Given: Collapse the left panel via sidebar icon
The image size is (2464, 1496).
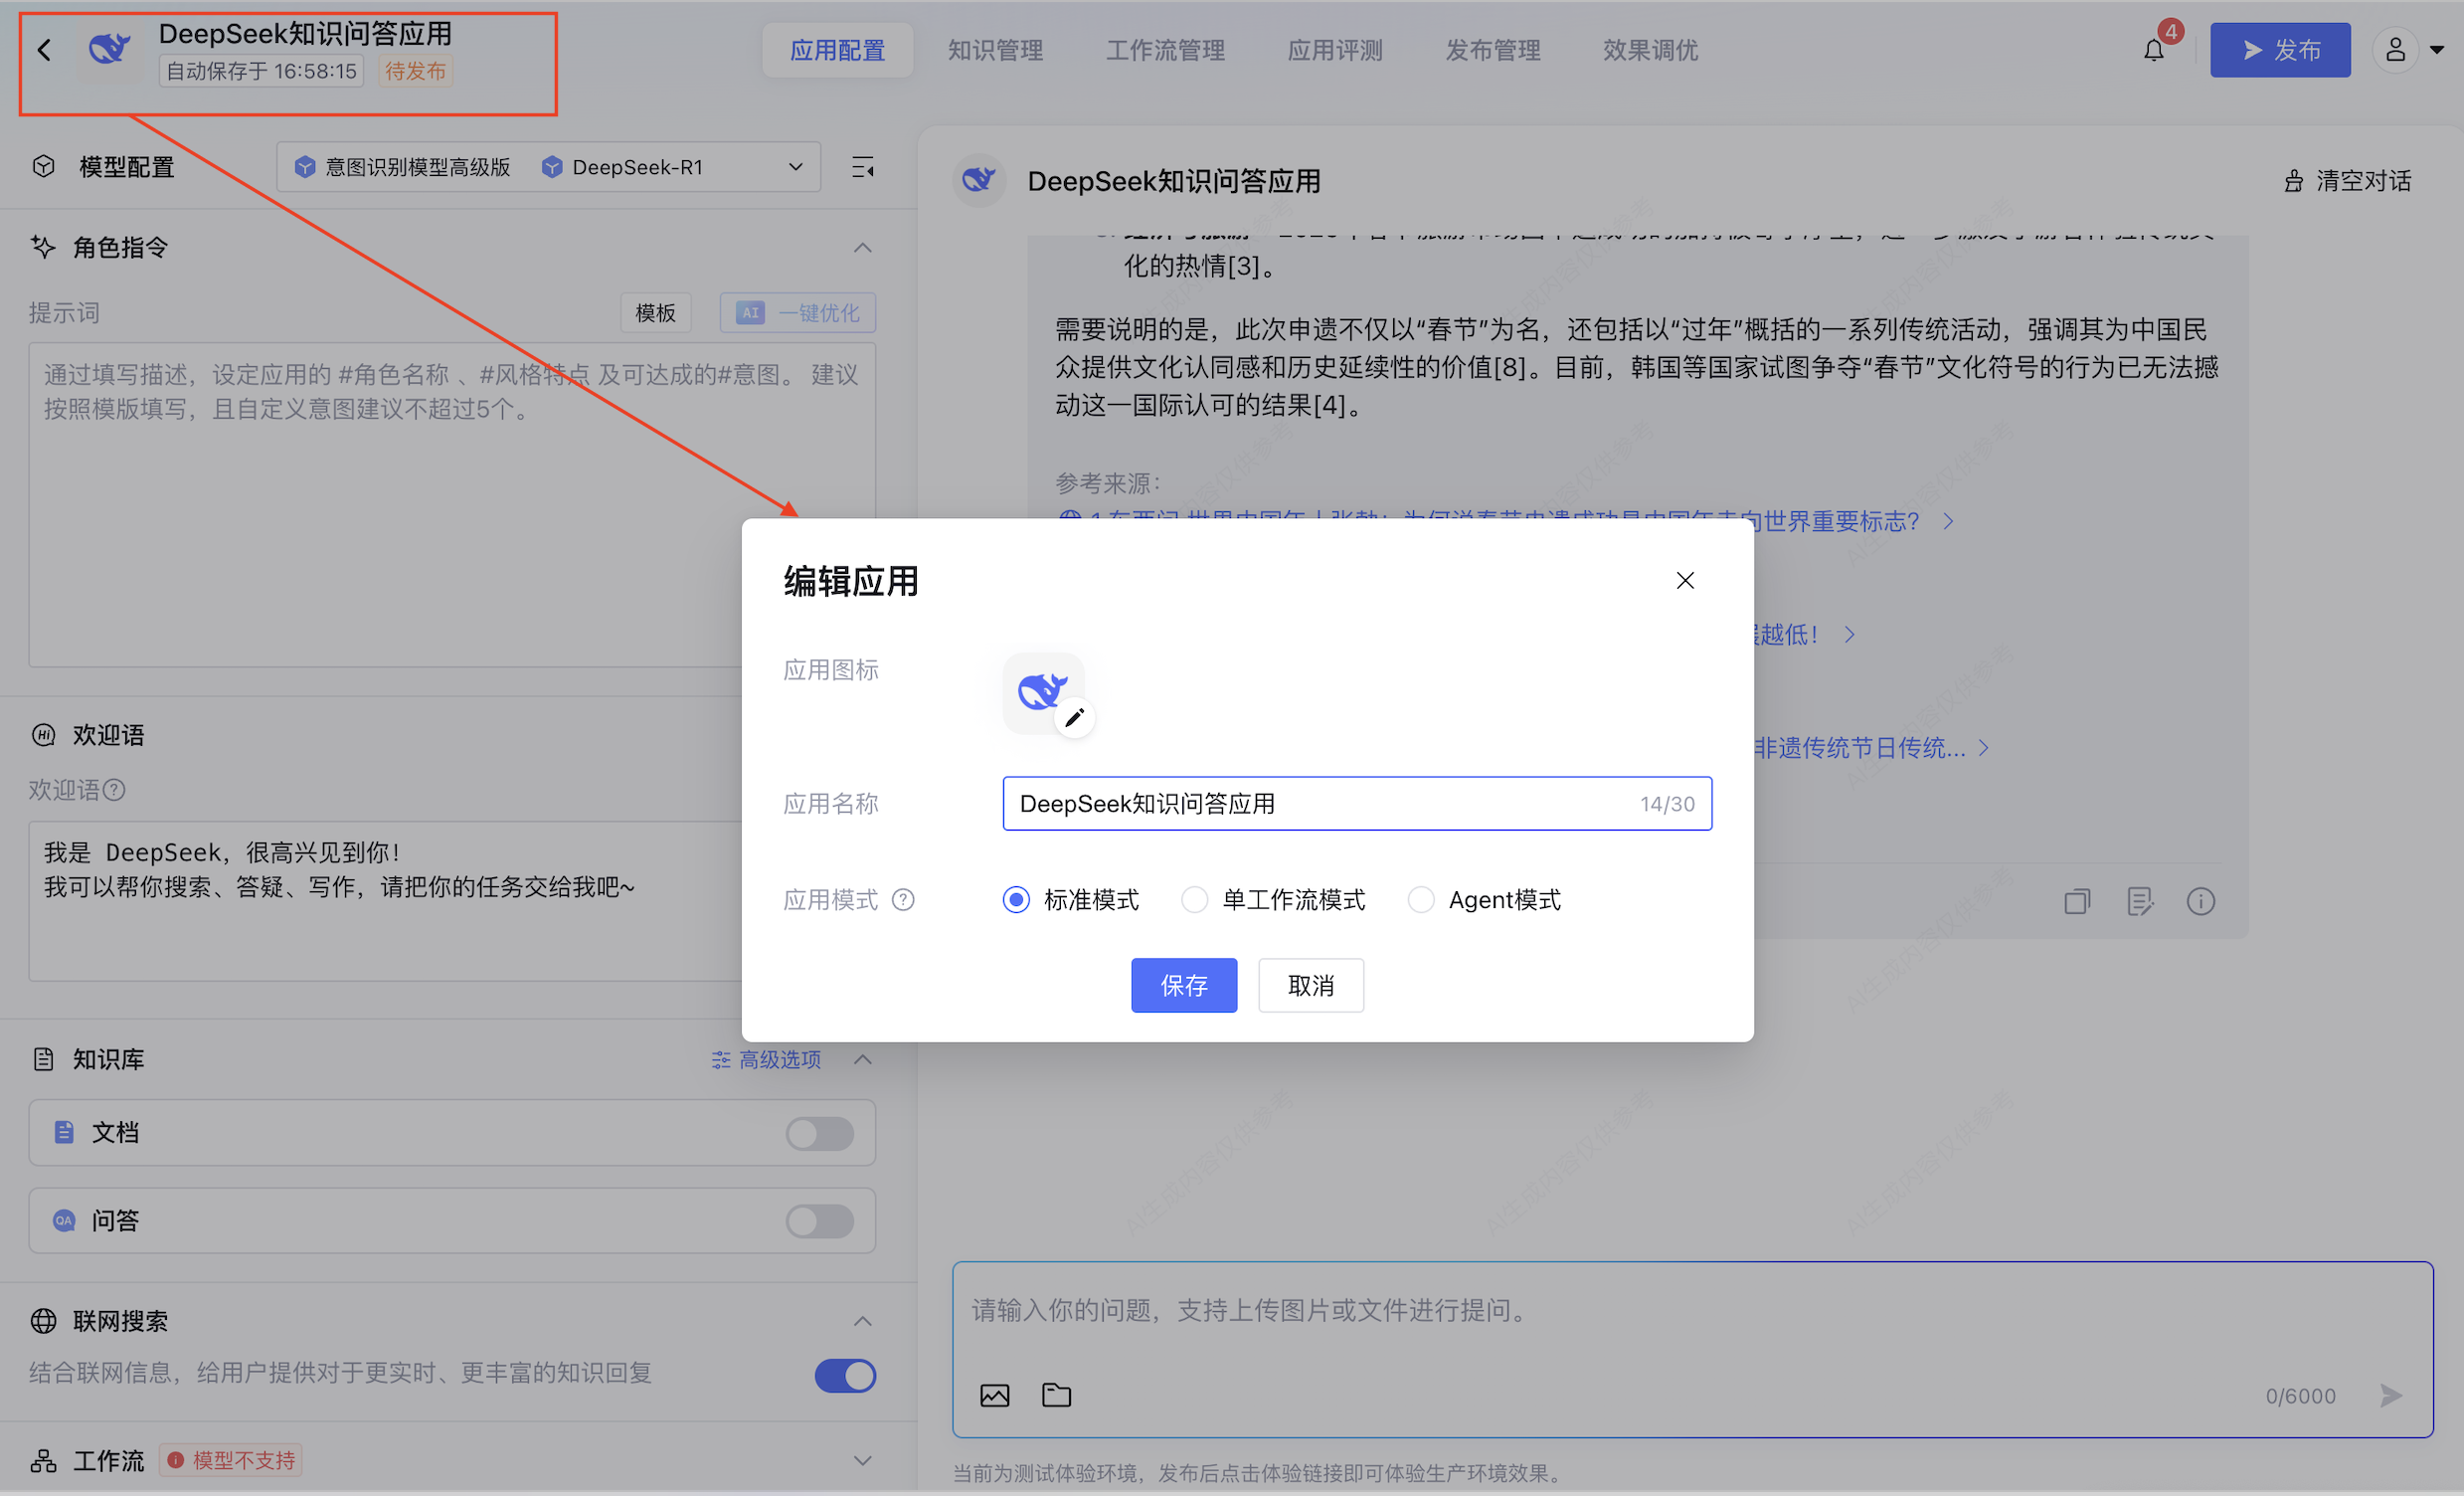Looking at the screenshot, I should click(x=862, y=167).
